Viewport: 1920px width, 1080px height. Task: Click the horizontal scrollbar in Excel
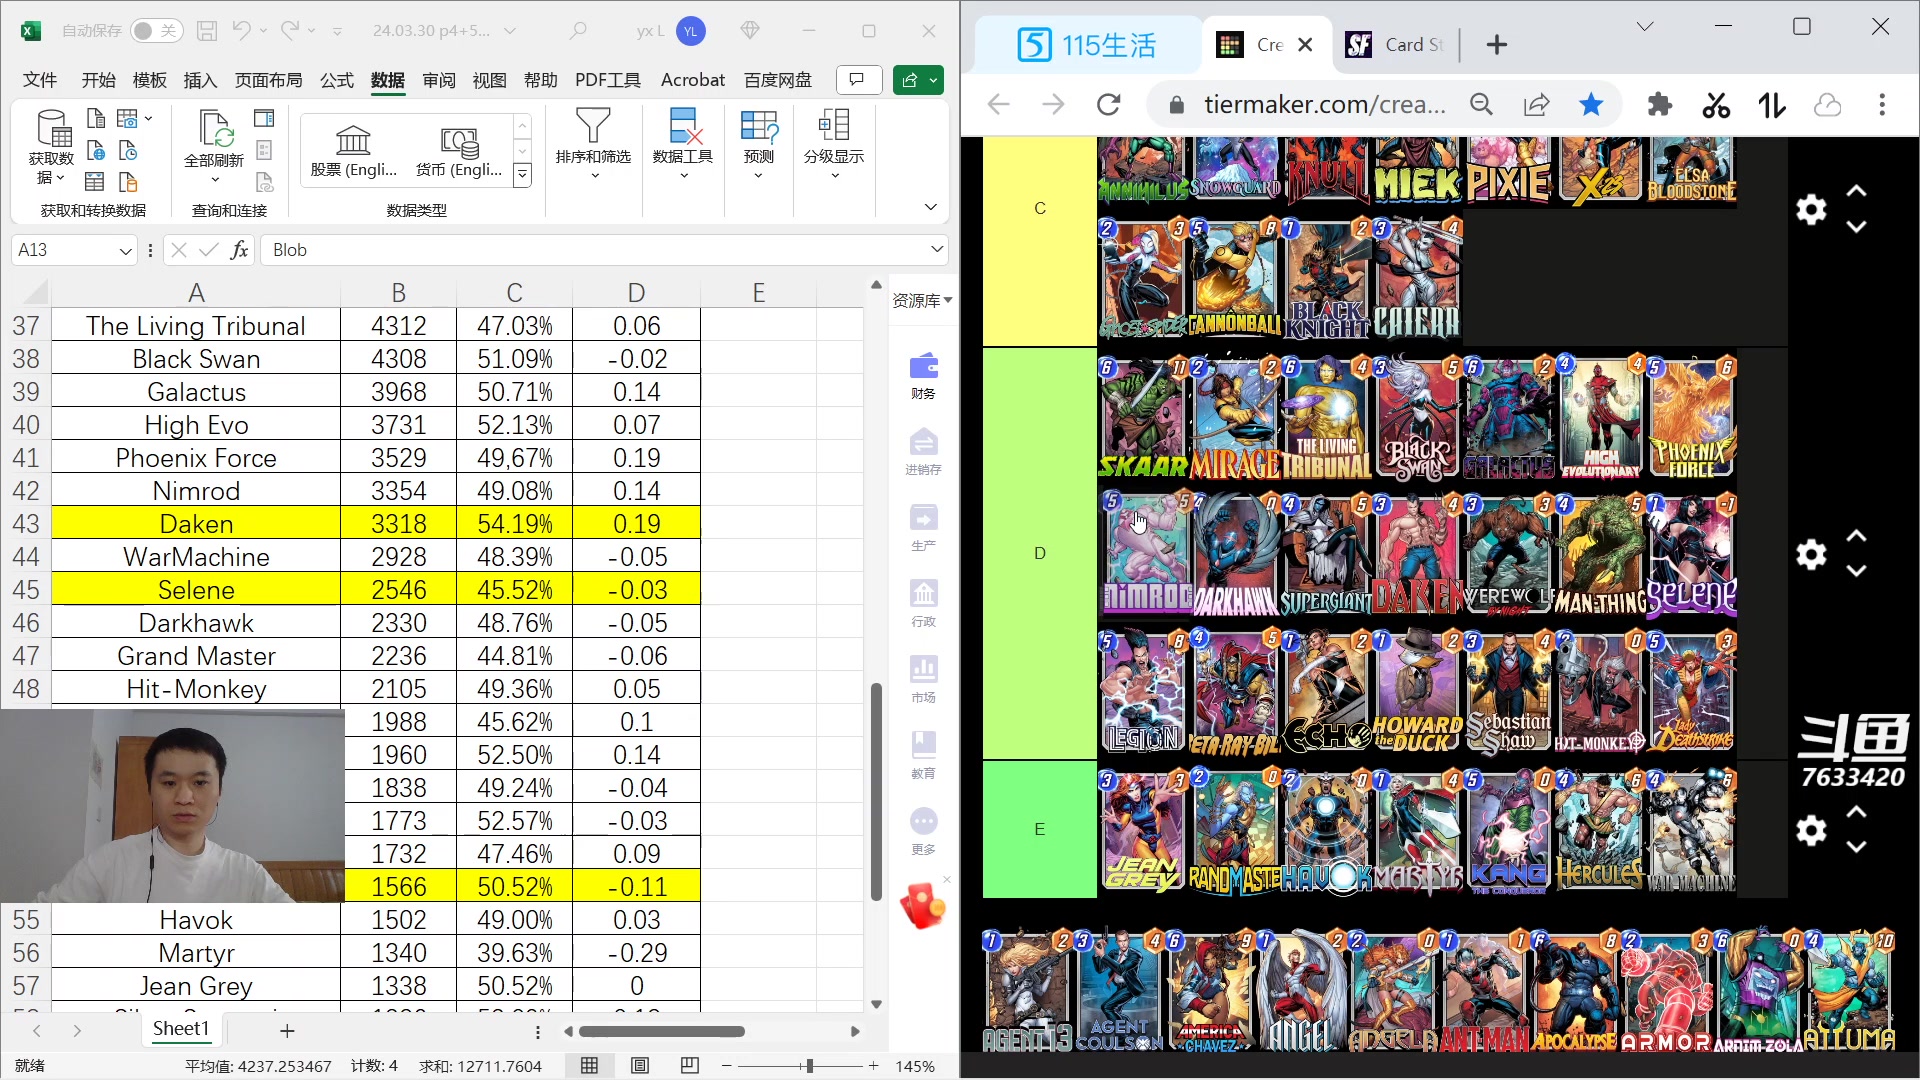pyautogui.click(x=662, y=1031)
